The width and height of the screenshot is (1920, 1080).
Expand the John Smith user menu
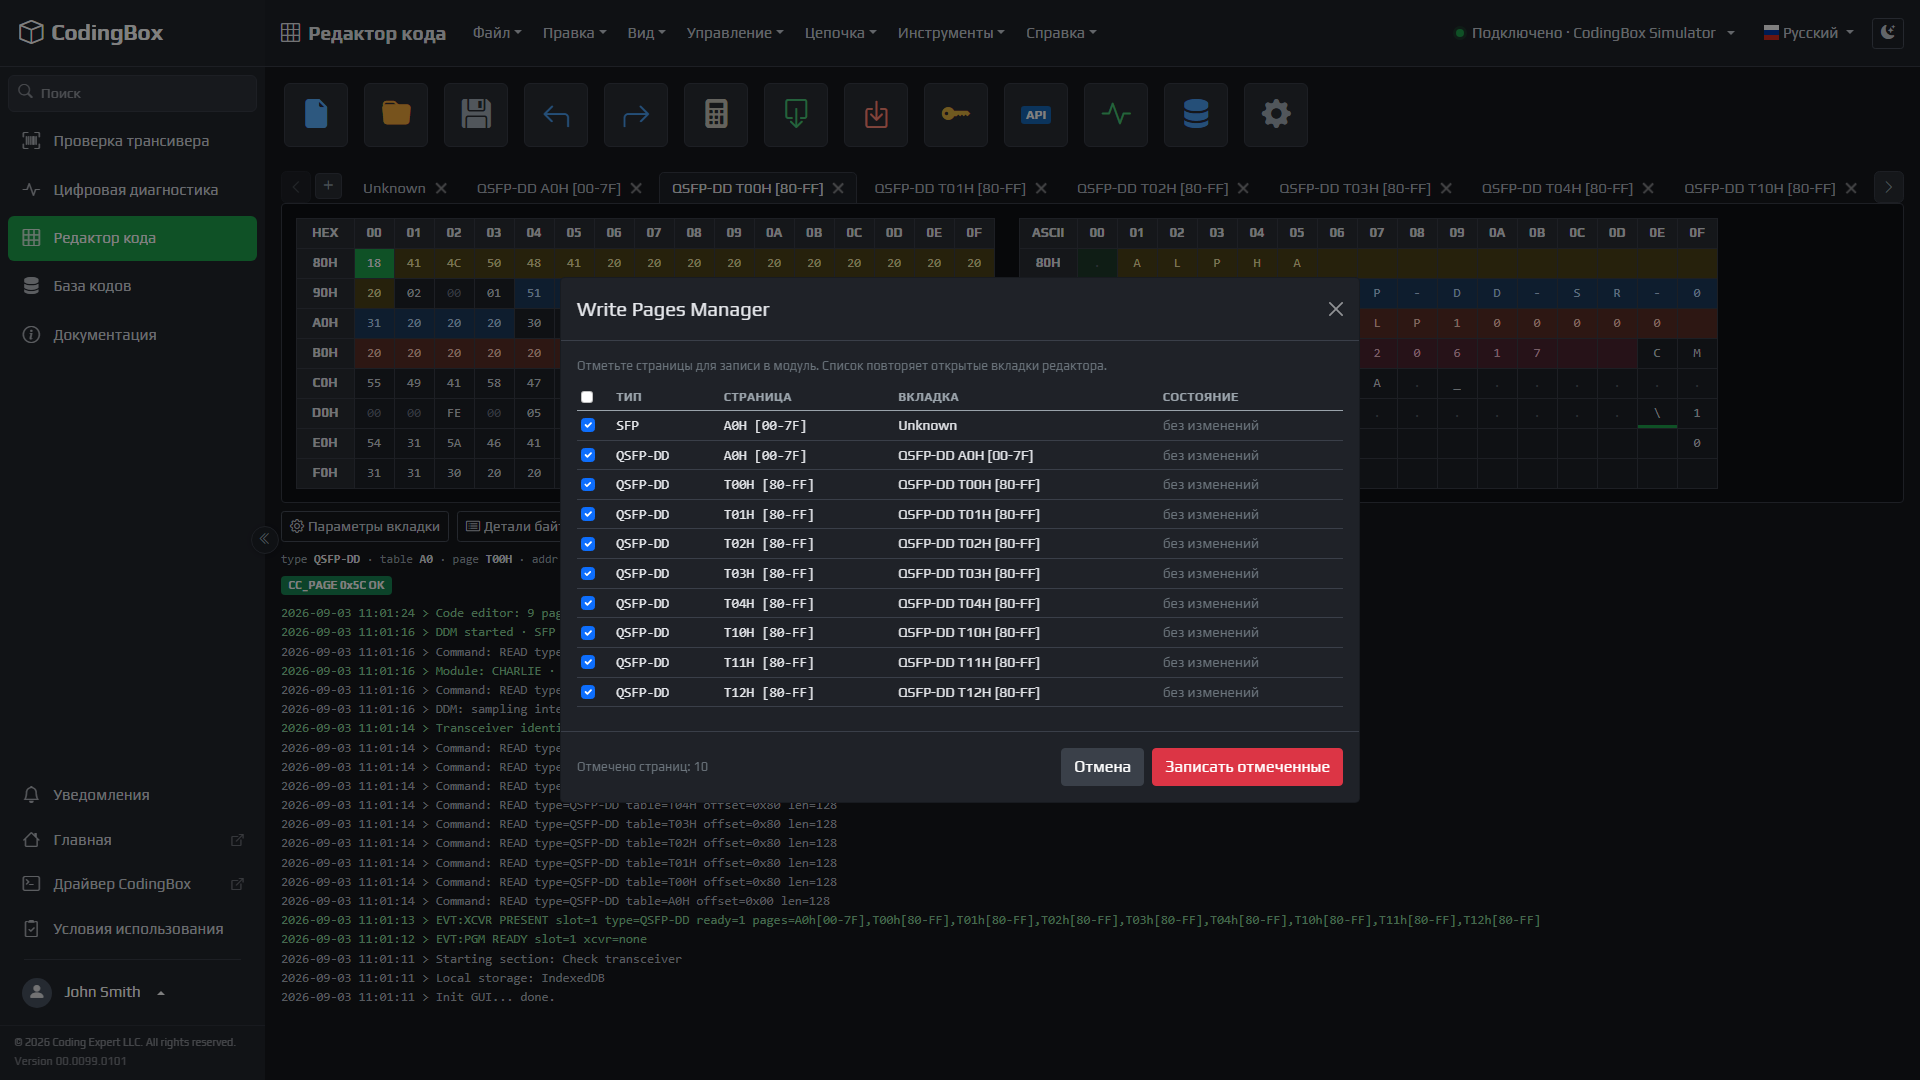[x=94, y=992]
